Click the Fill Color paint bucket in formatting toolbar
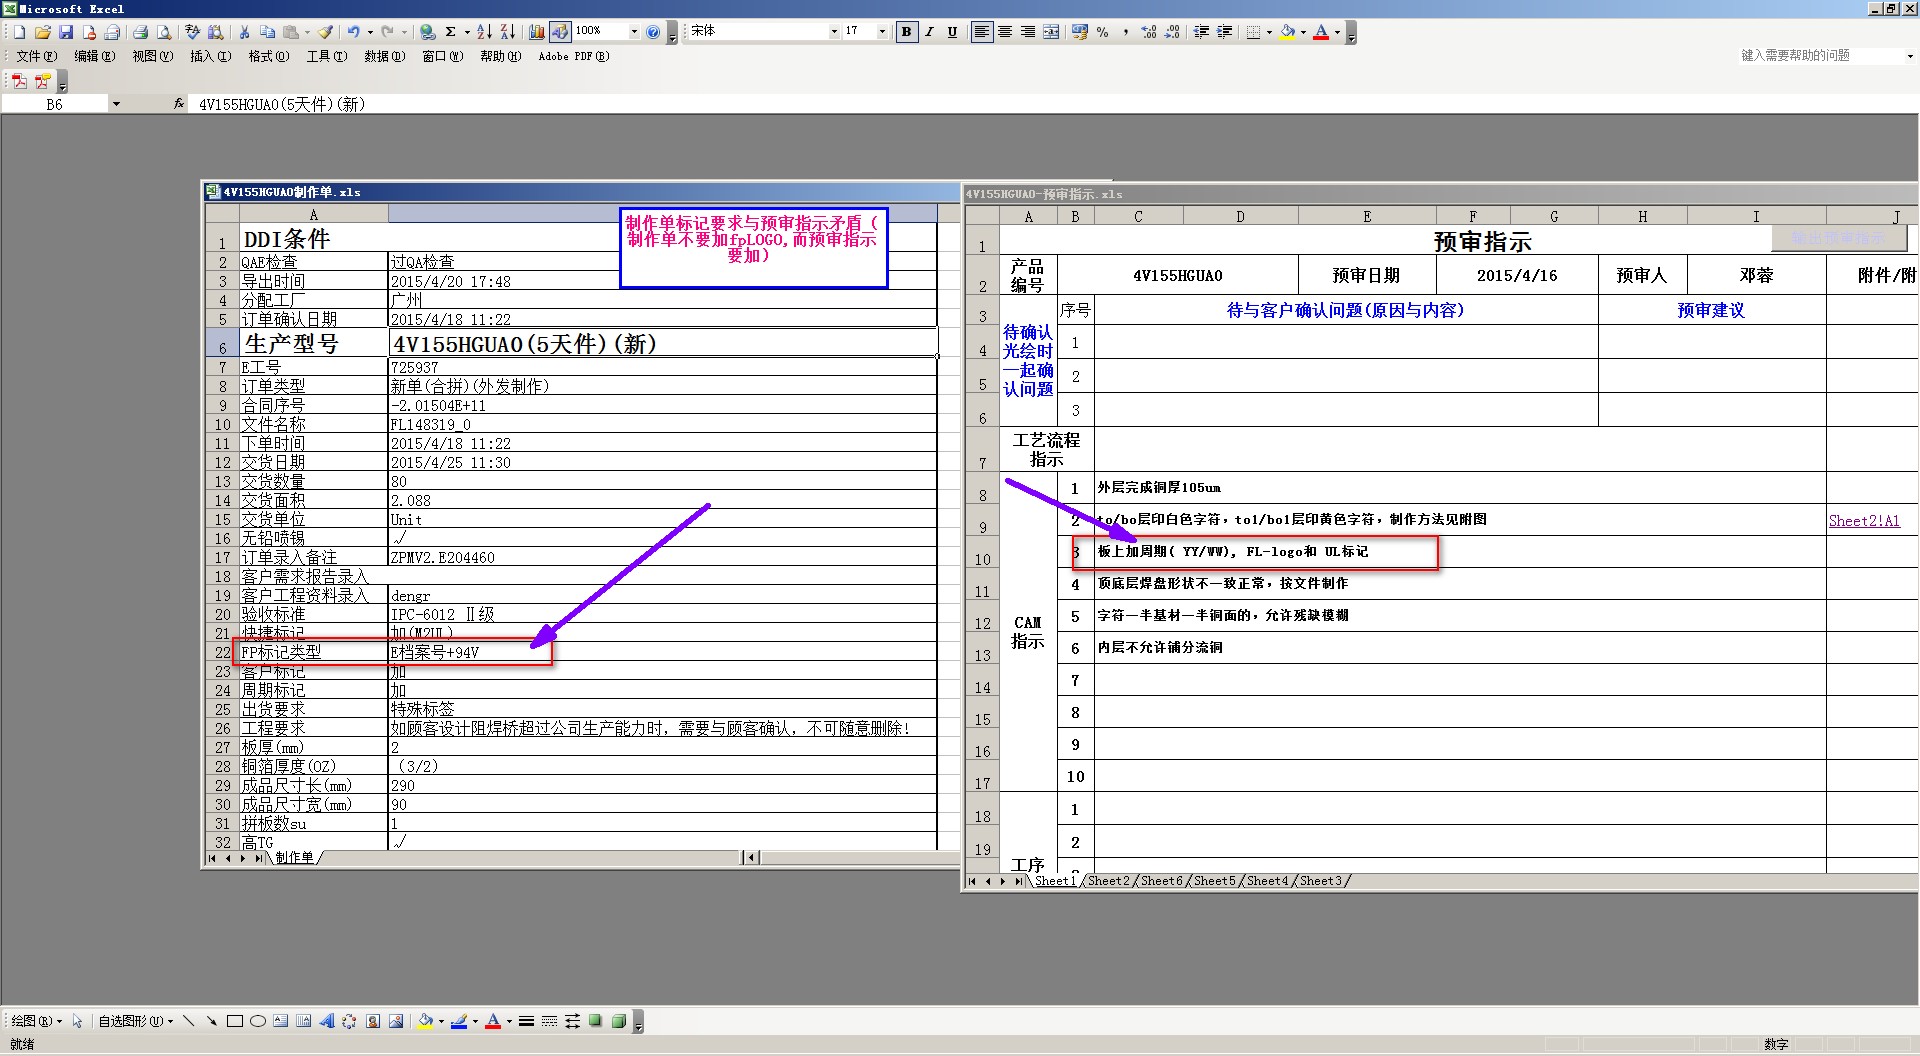This screenshot has height=1056, width=1920. [1288, 32]
